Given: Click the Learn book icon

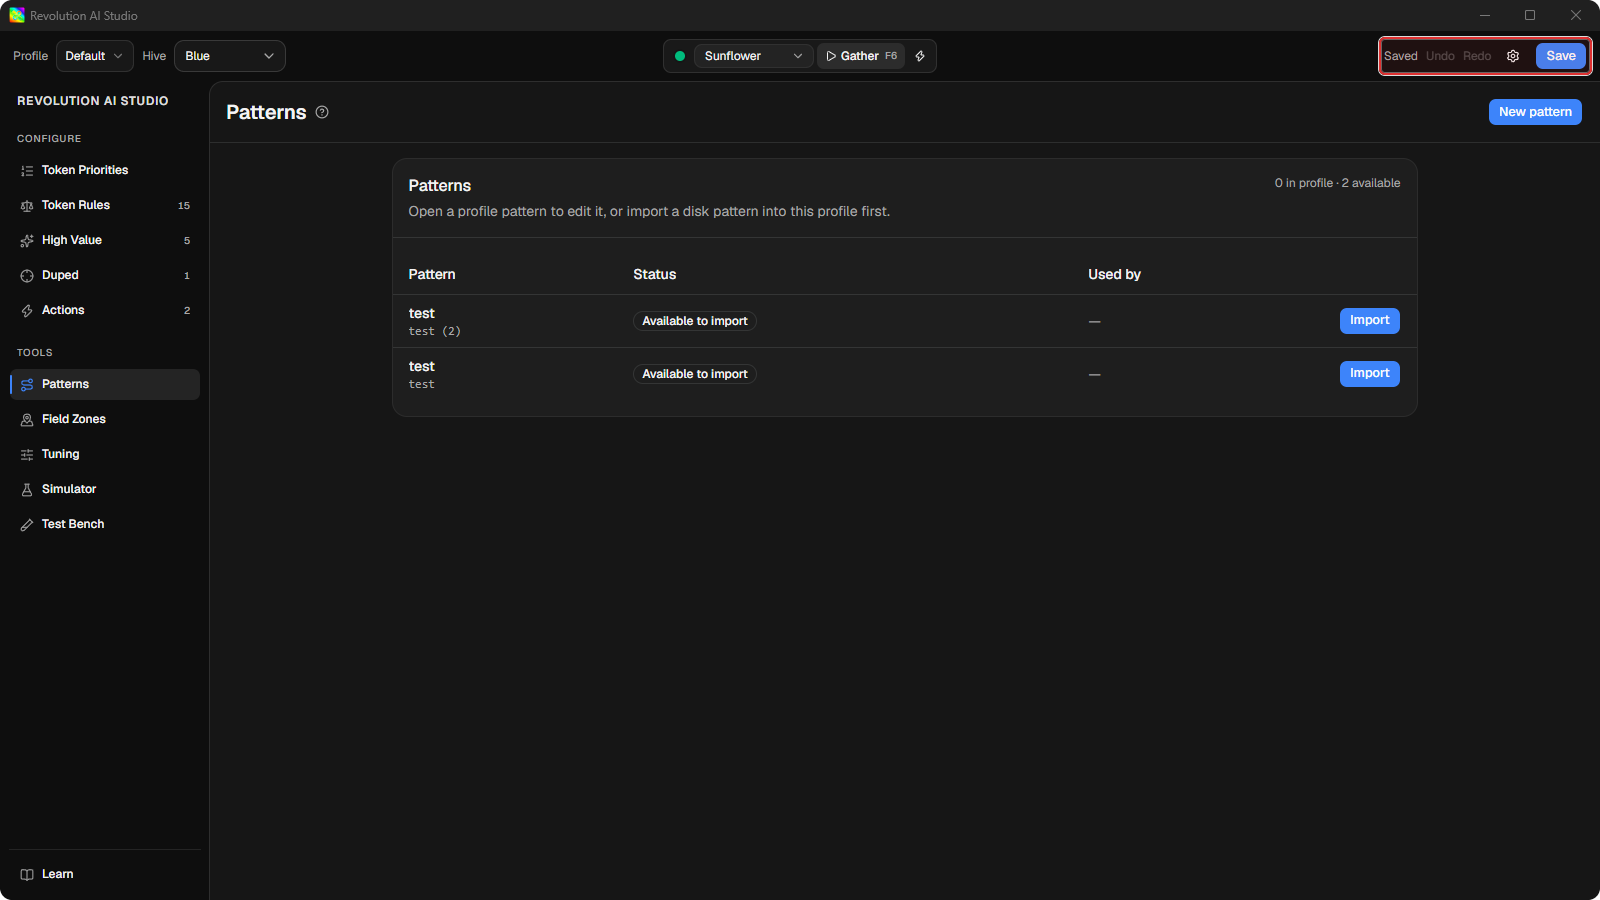Looking at the screenshot, I should coord(27,875).
